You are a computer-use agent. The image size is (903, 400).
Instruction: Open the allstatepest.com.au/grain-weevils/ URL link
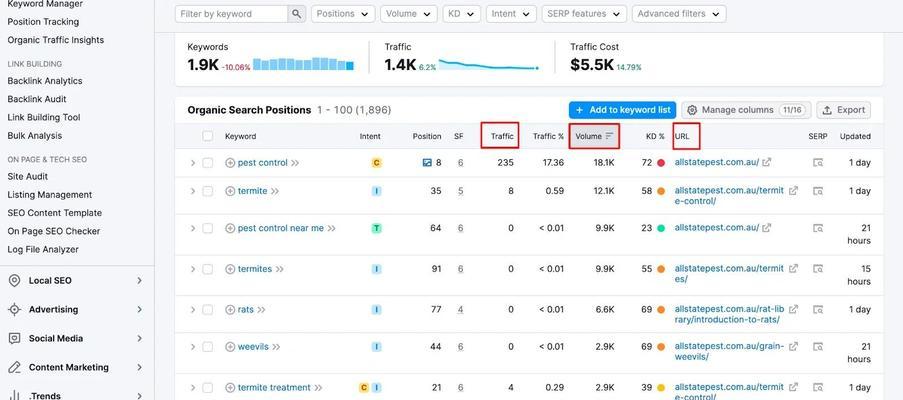pyautogui.click(x=729, y=352)
